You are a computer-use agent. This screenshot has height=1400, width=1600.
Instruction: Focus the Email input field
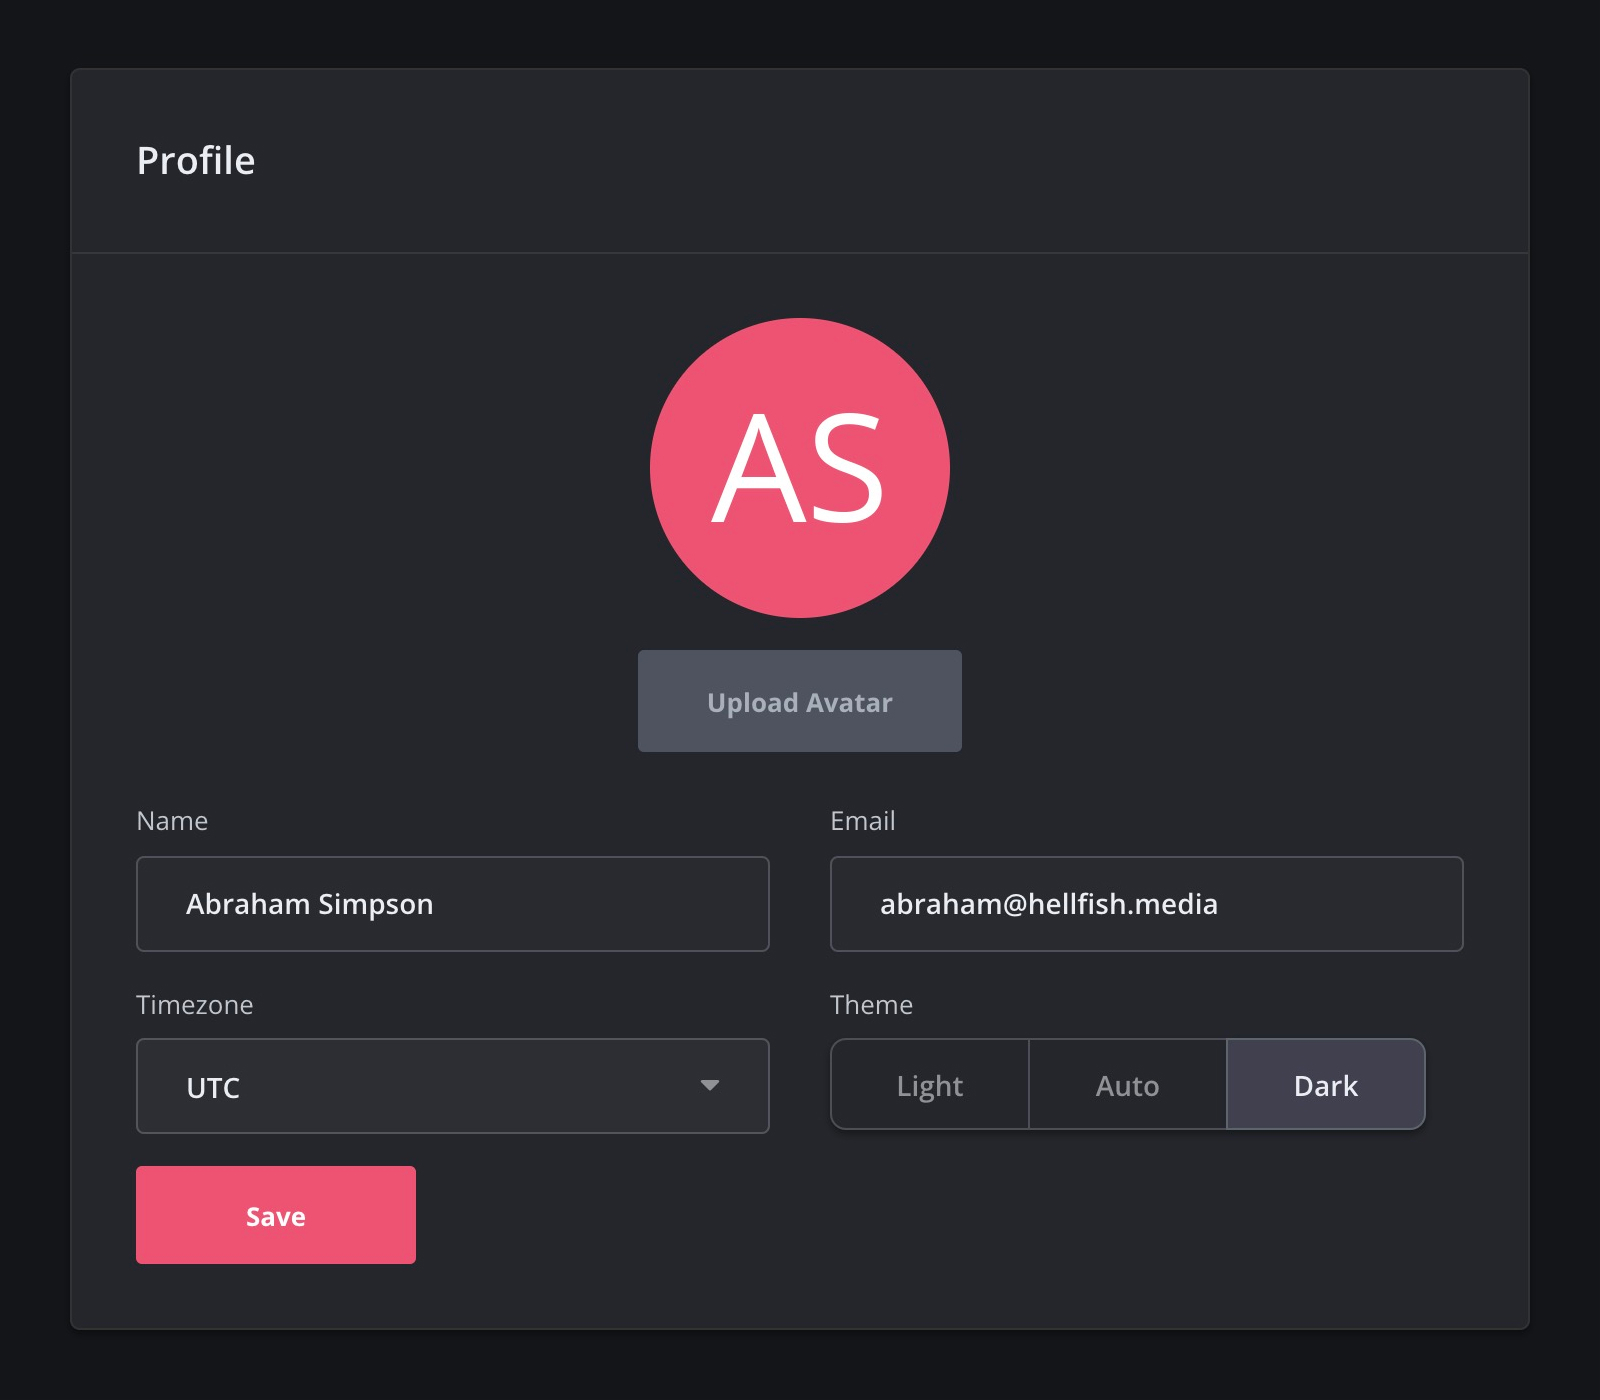(x=1147, y=904)
